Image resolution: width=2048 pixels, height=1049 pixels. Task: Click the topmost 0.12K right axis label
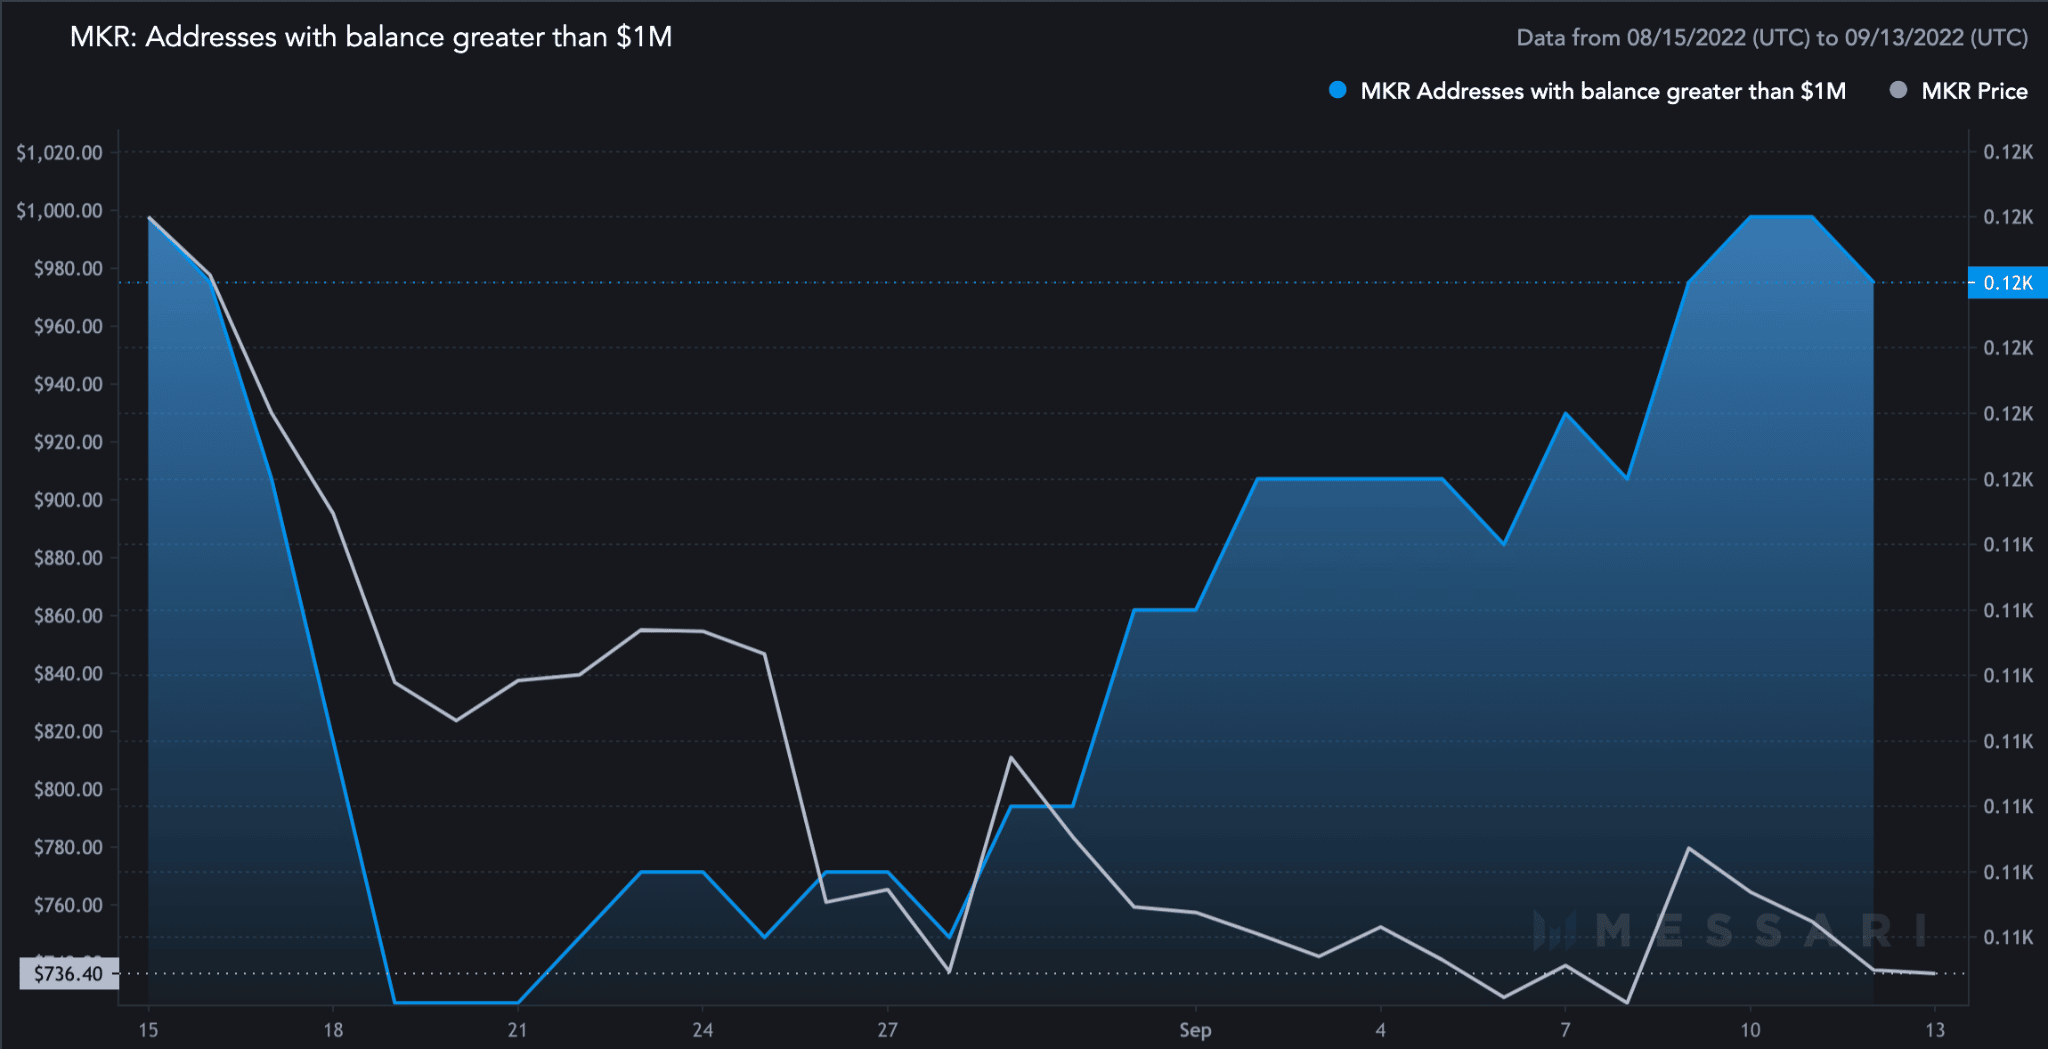tap(2008, 152)
